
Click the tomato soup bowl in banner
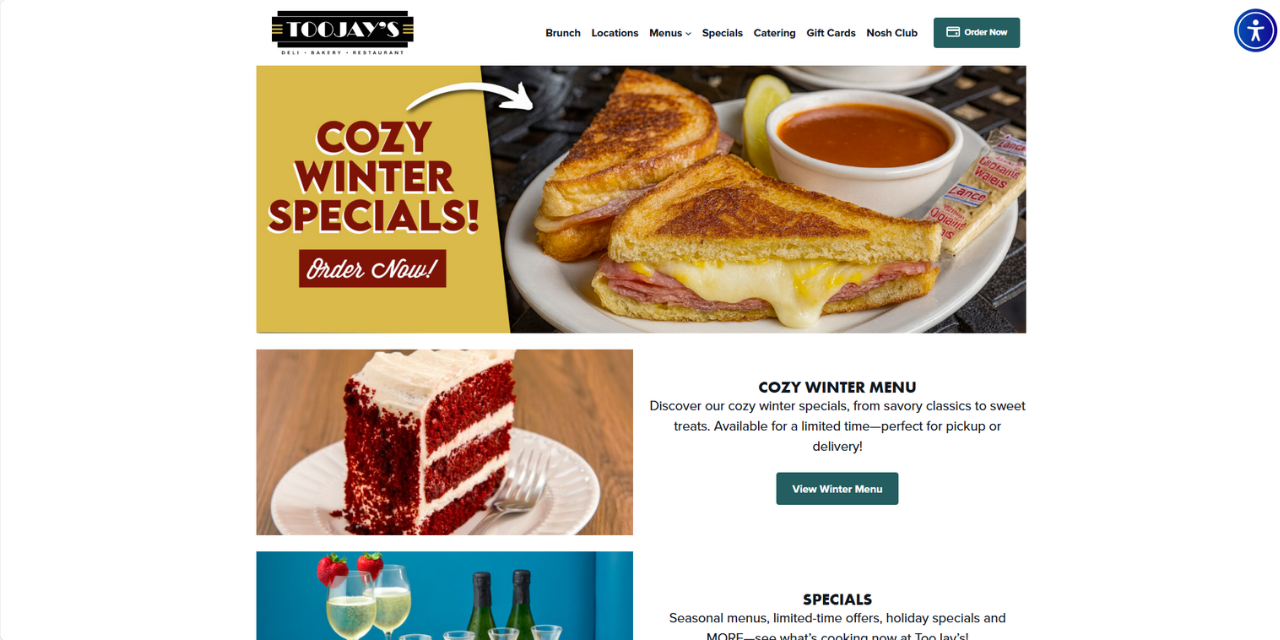click(x=862, y=140)
